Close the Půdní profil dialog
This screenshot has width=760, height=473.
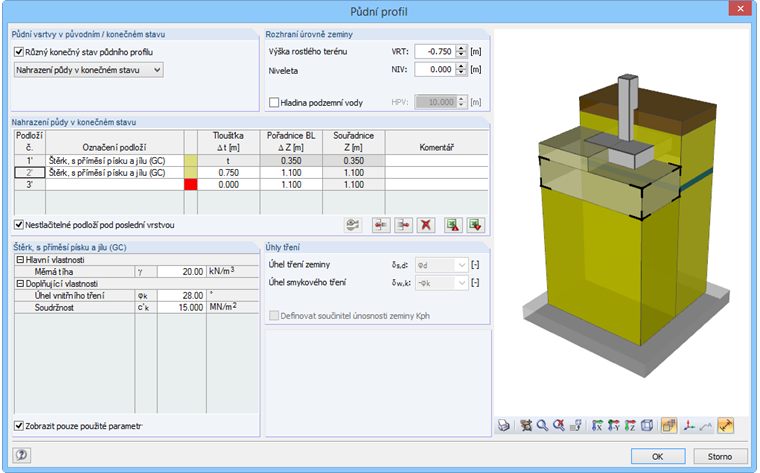coord(740,9)
